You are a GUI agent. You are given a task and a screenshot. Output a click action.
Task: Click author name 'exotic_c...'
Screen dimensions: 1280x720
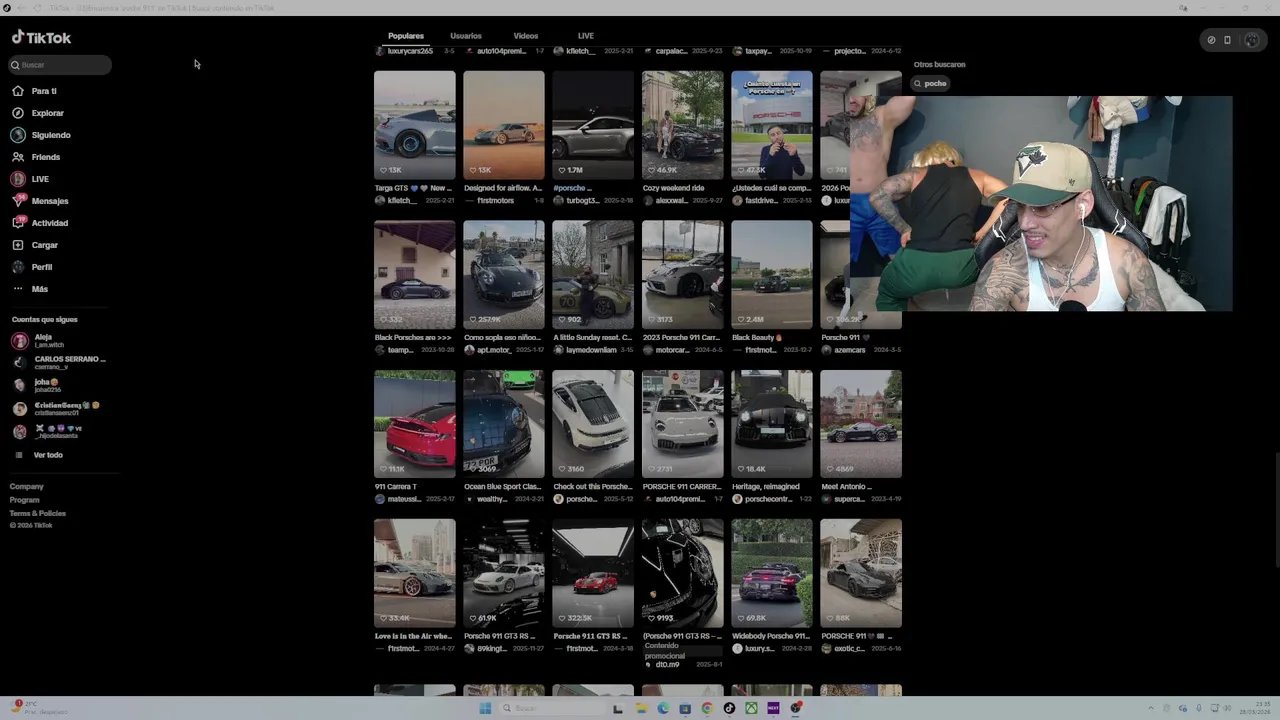[x=849, y=648]
